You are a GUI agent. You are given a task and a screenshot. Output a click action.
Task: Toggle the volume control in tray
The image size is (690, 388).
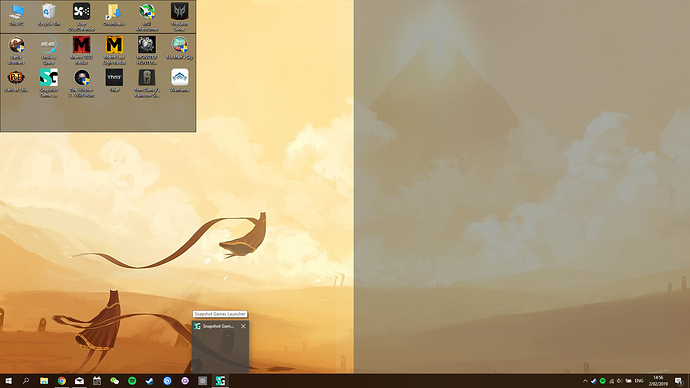pos(620,381)
